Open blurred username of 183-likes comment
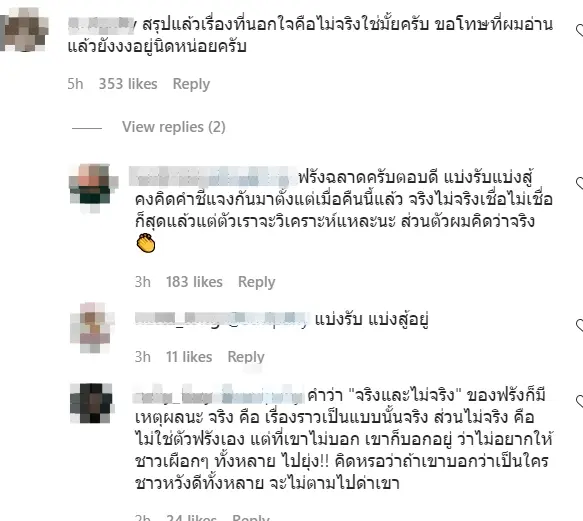The height and width of the screenshot is (521, 583). coord(213,177)
